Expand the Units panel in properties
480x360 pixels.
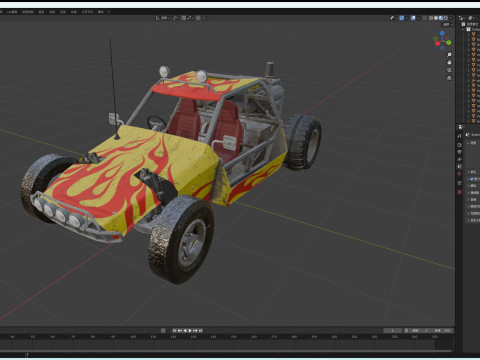473,172
